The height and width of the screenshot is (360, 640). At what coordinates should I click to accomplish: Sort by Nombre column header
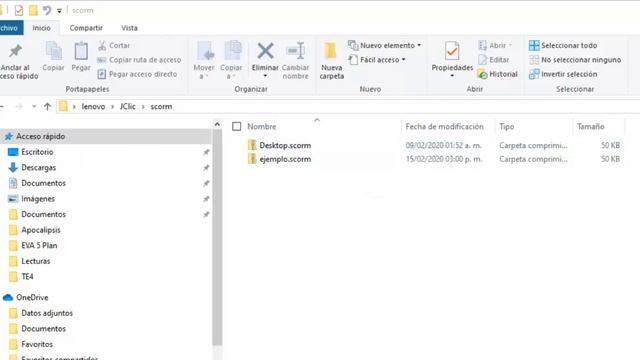click(262, 127)
